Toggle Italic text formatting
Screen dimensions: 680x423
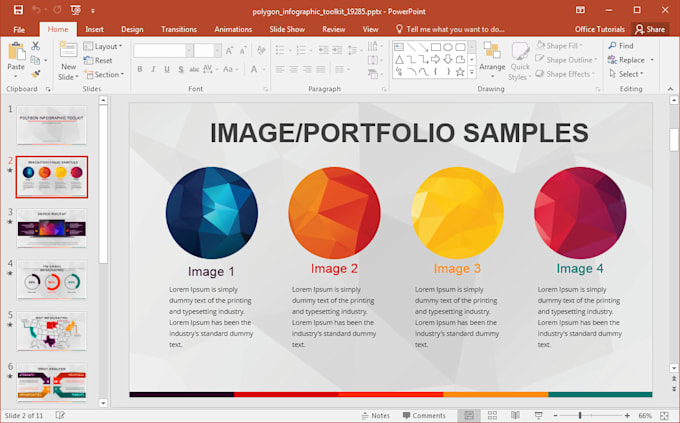(x=153, y=70)
